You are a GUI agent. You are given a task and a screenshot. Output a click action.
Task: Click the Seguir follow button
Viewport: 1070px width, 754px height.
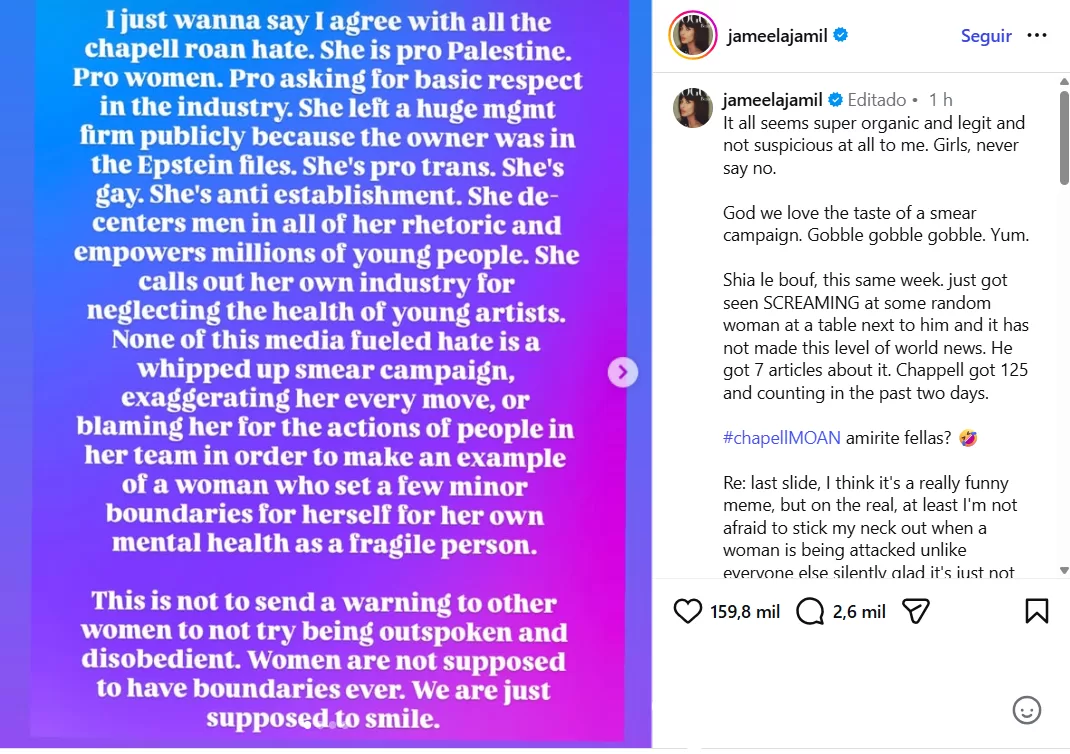986,36
